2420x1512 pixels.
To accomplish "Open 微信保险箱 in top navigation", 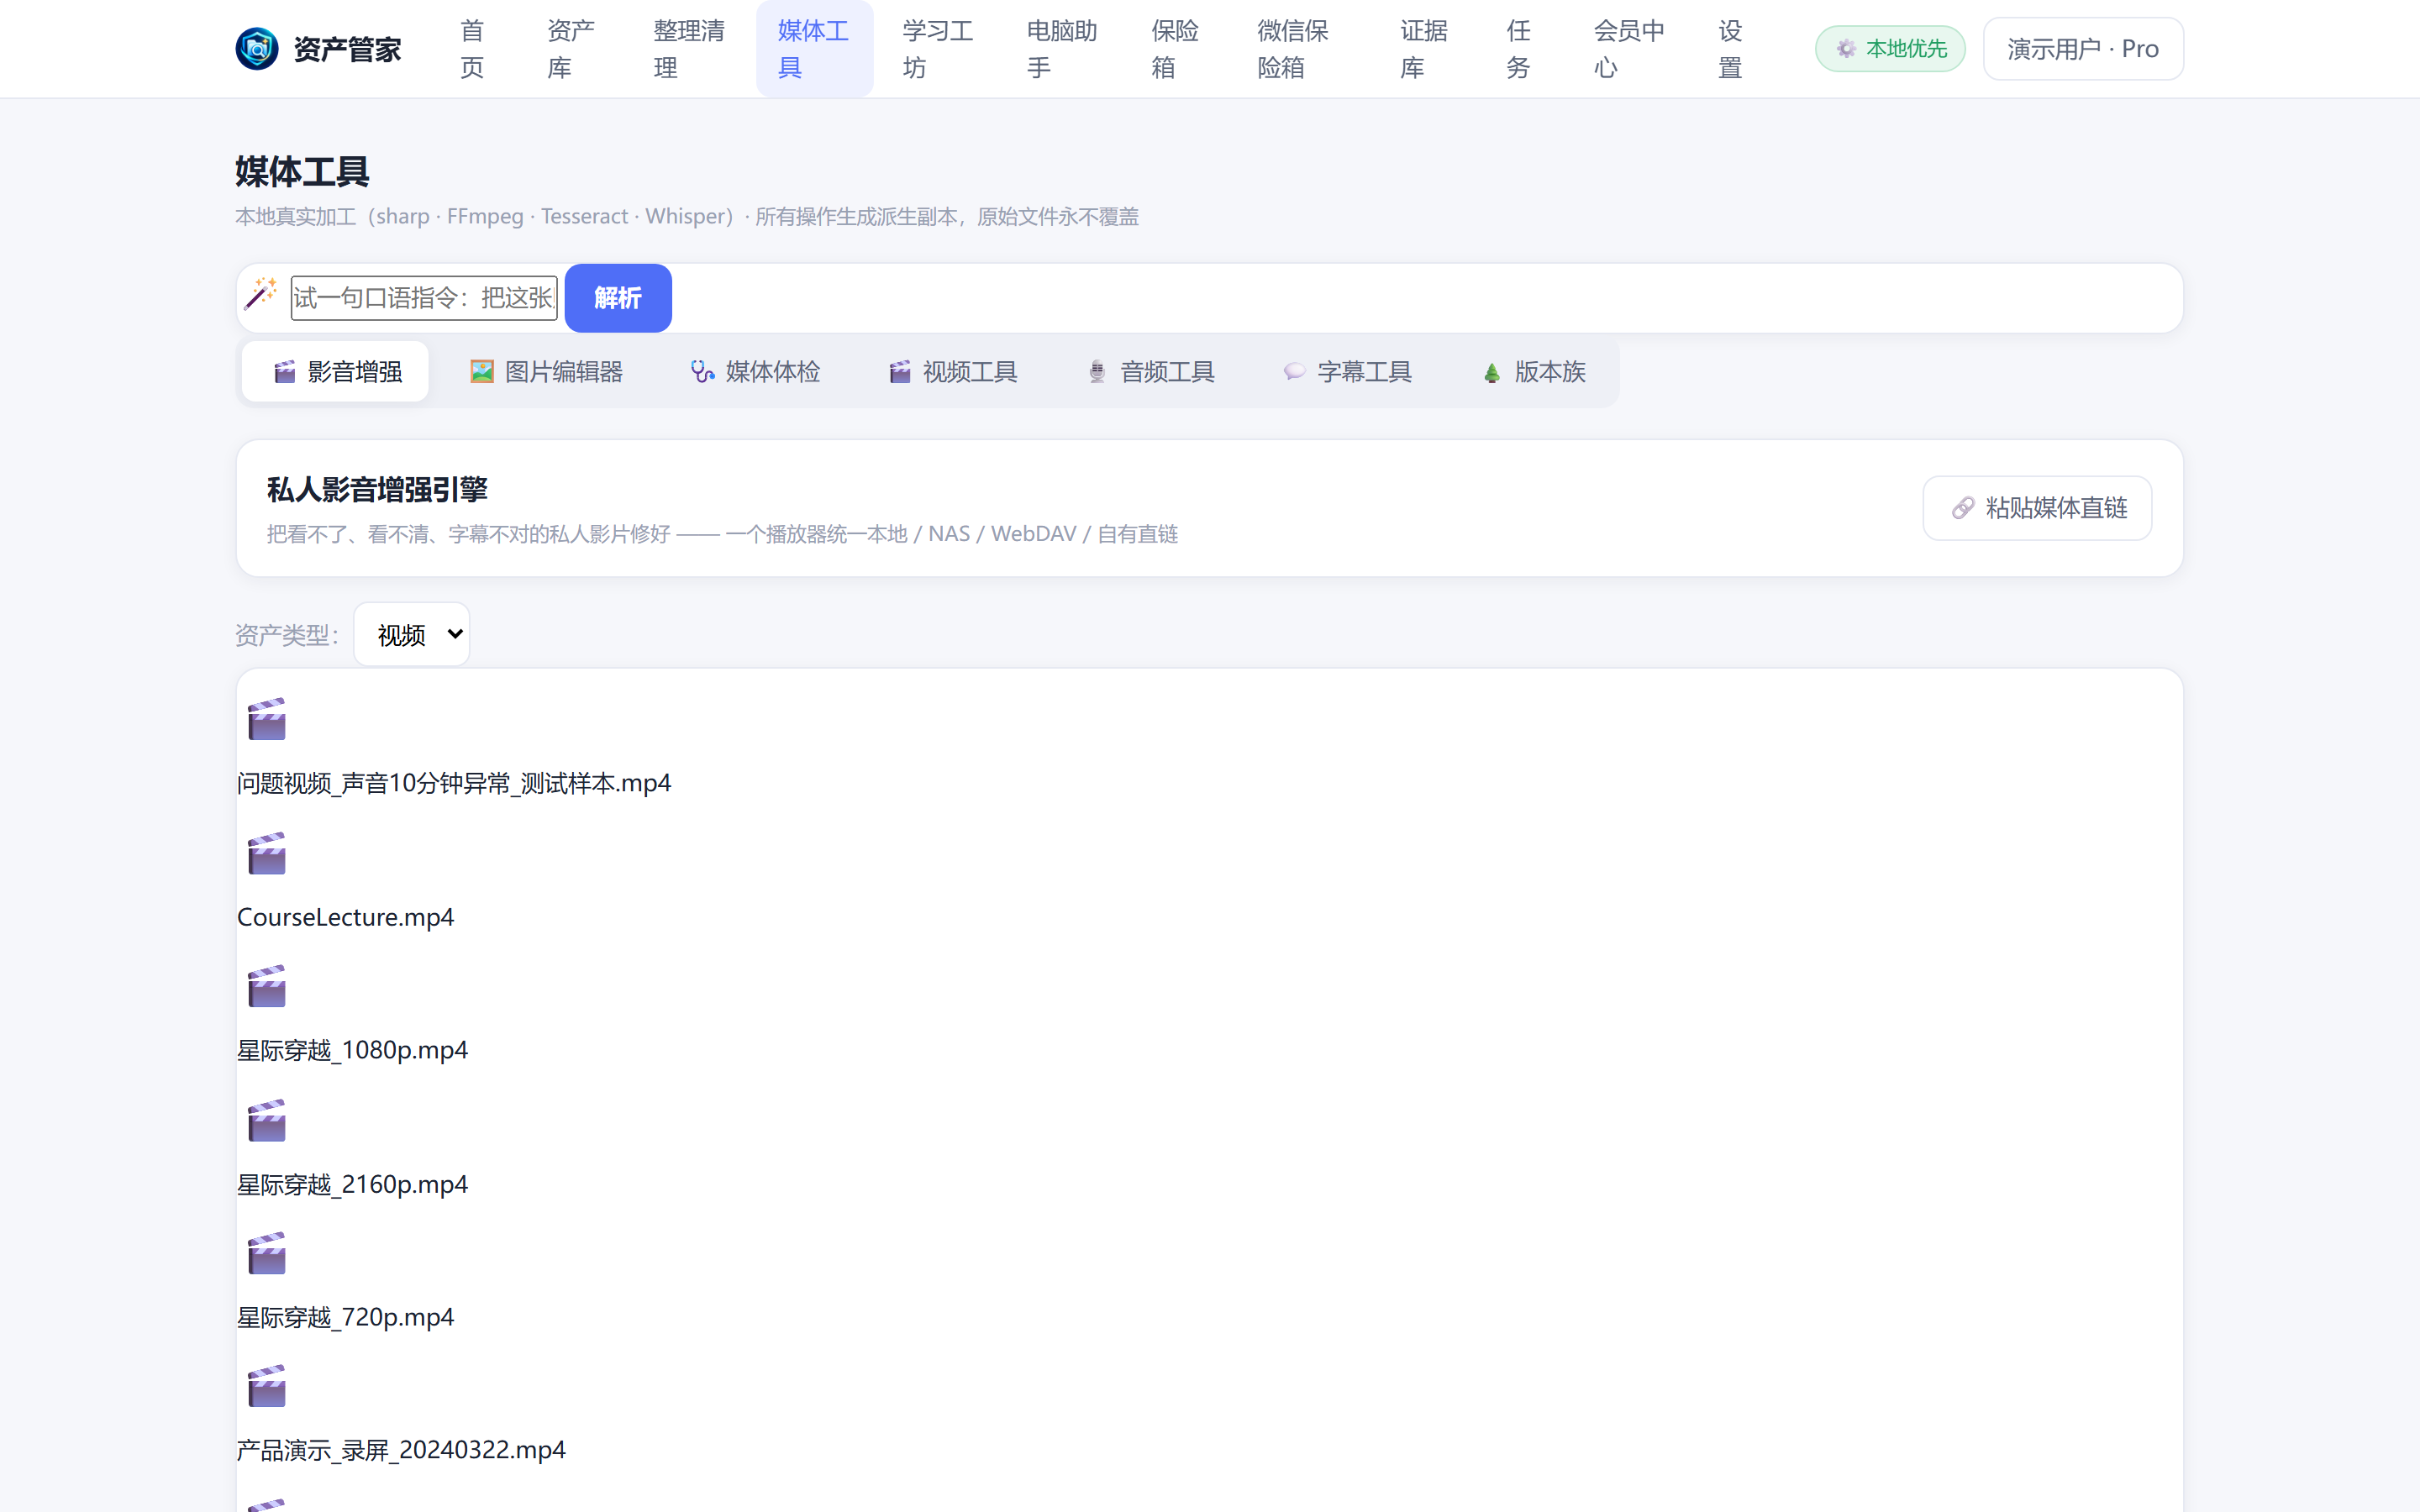I will point(1292,49).
